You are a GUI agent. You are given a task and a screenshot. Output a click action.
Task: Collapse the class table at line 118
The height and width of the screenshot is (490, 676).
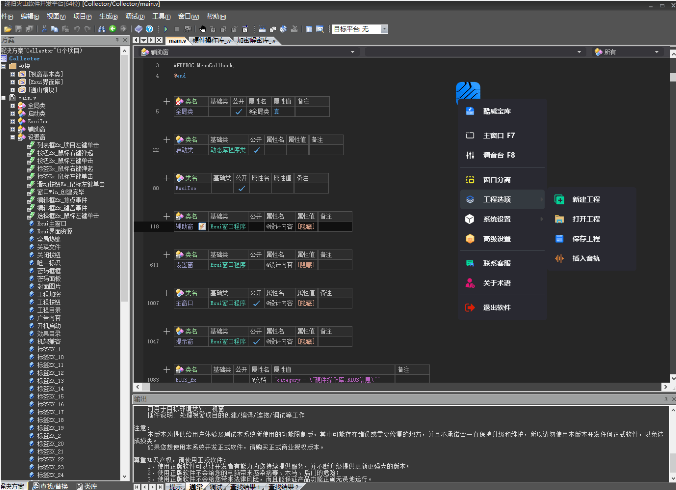point(167,216)
